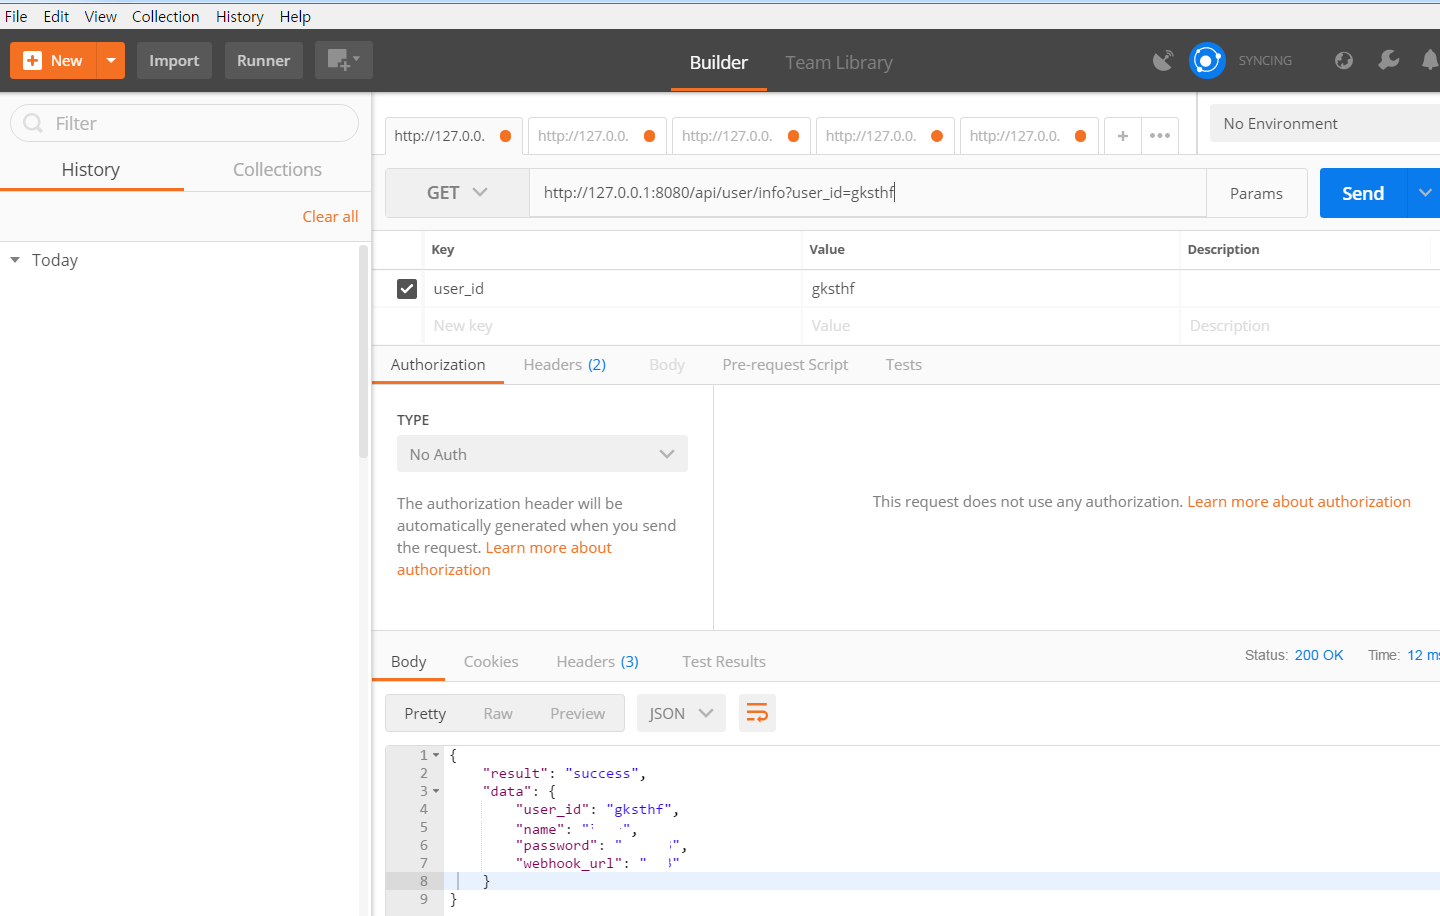Open the Edit menu
Image resolution: width=1440 pixels, height=916 pixels.
coord(56,16)
